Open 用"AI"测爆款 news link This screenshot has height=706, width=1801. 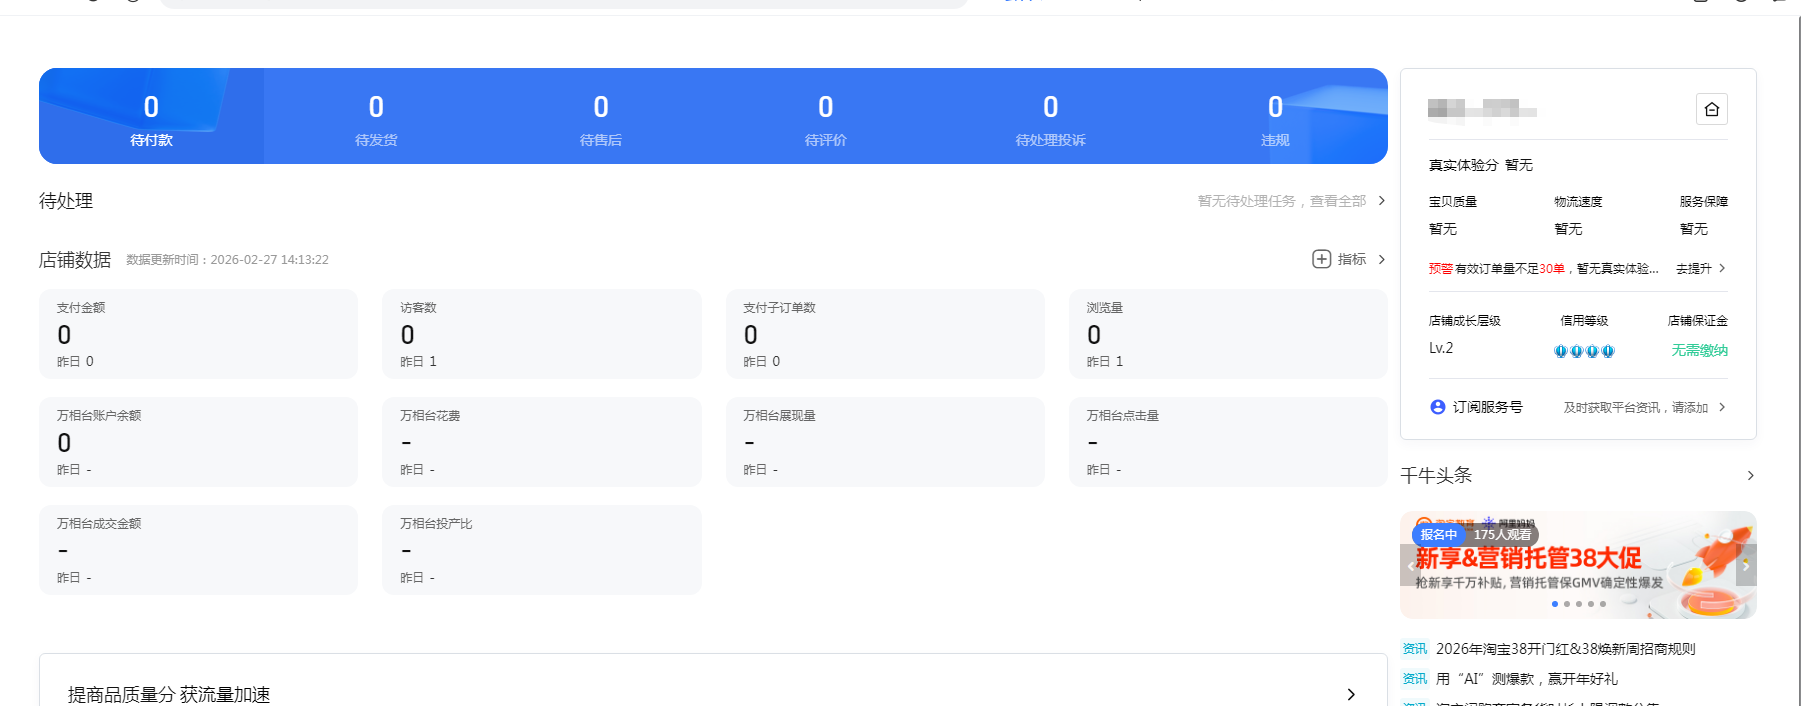point(1526,679)
